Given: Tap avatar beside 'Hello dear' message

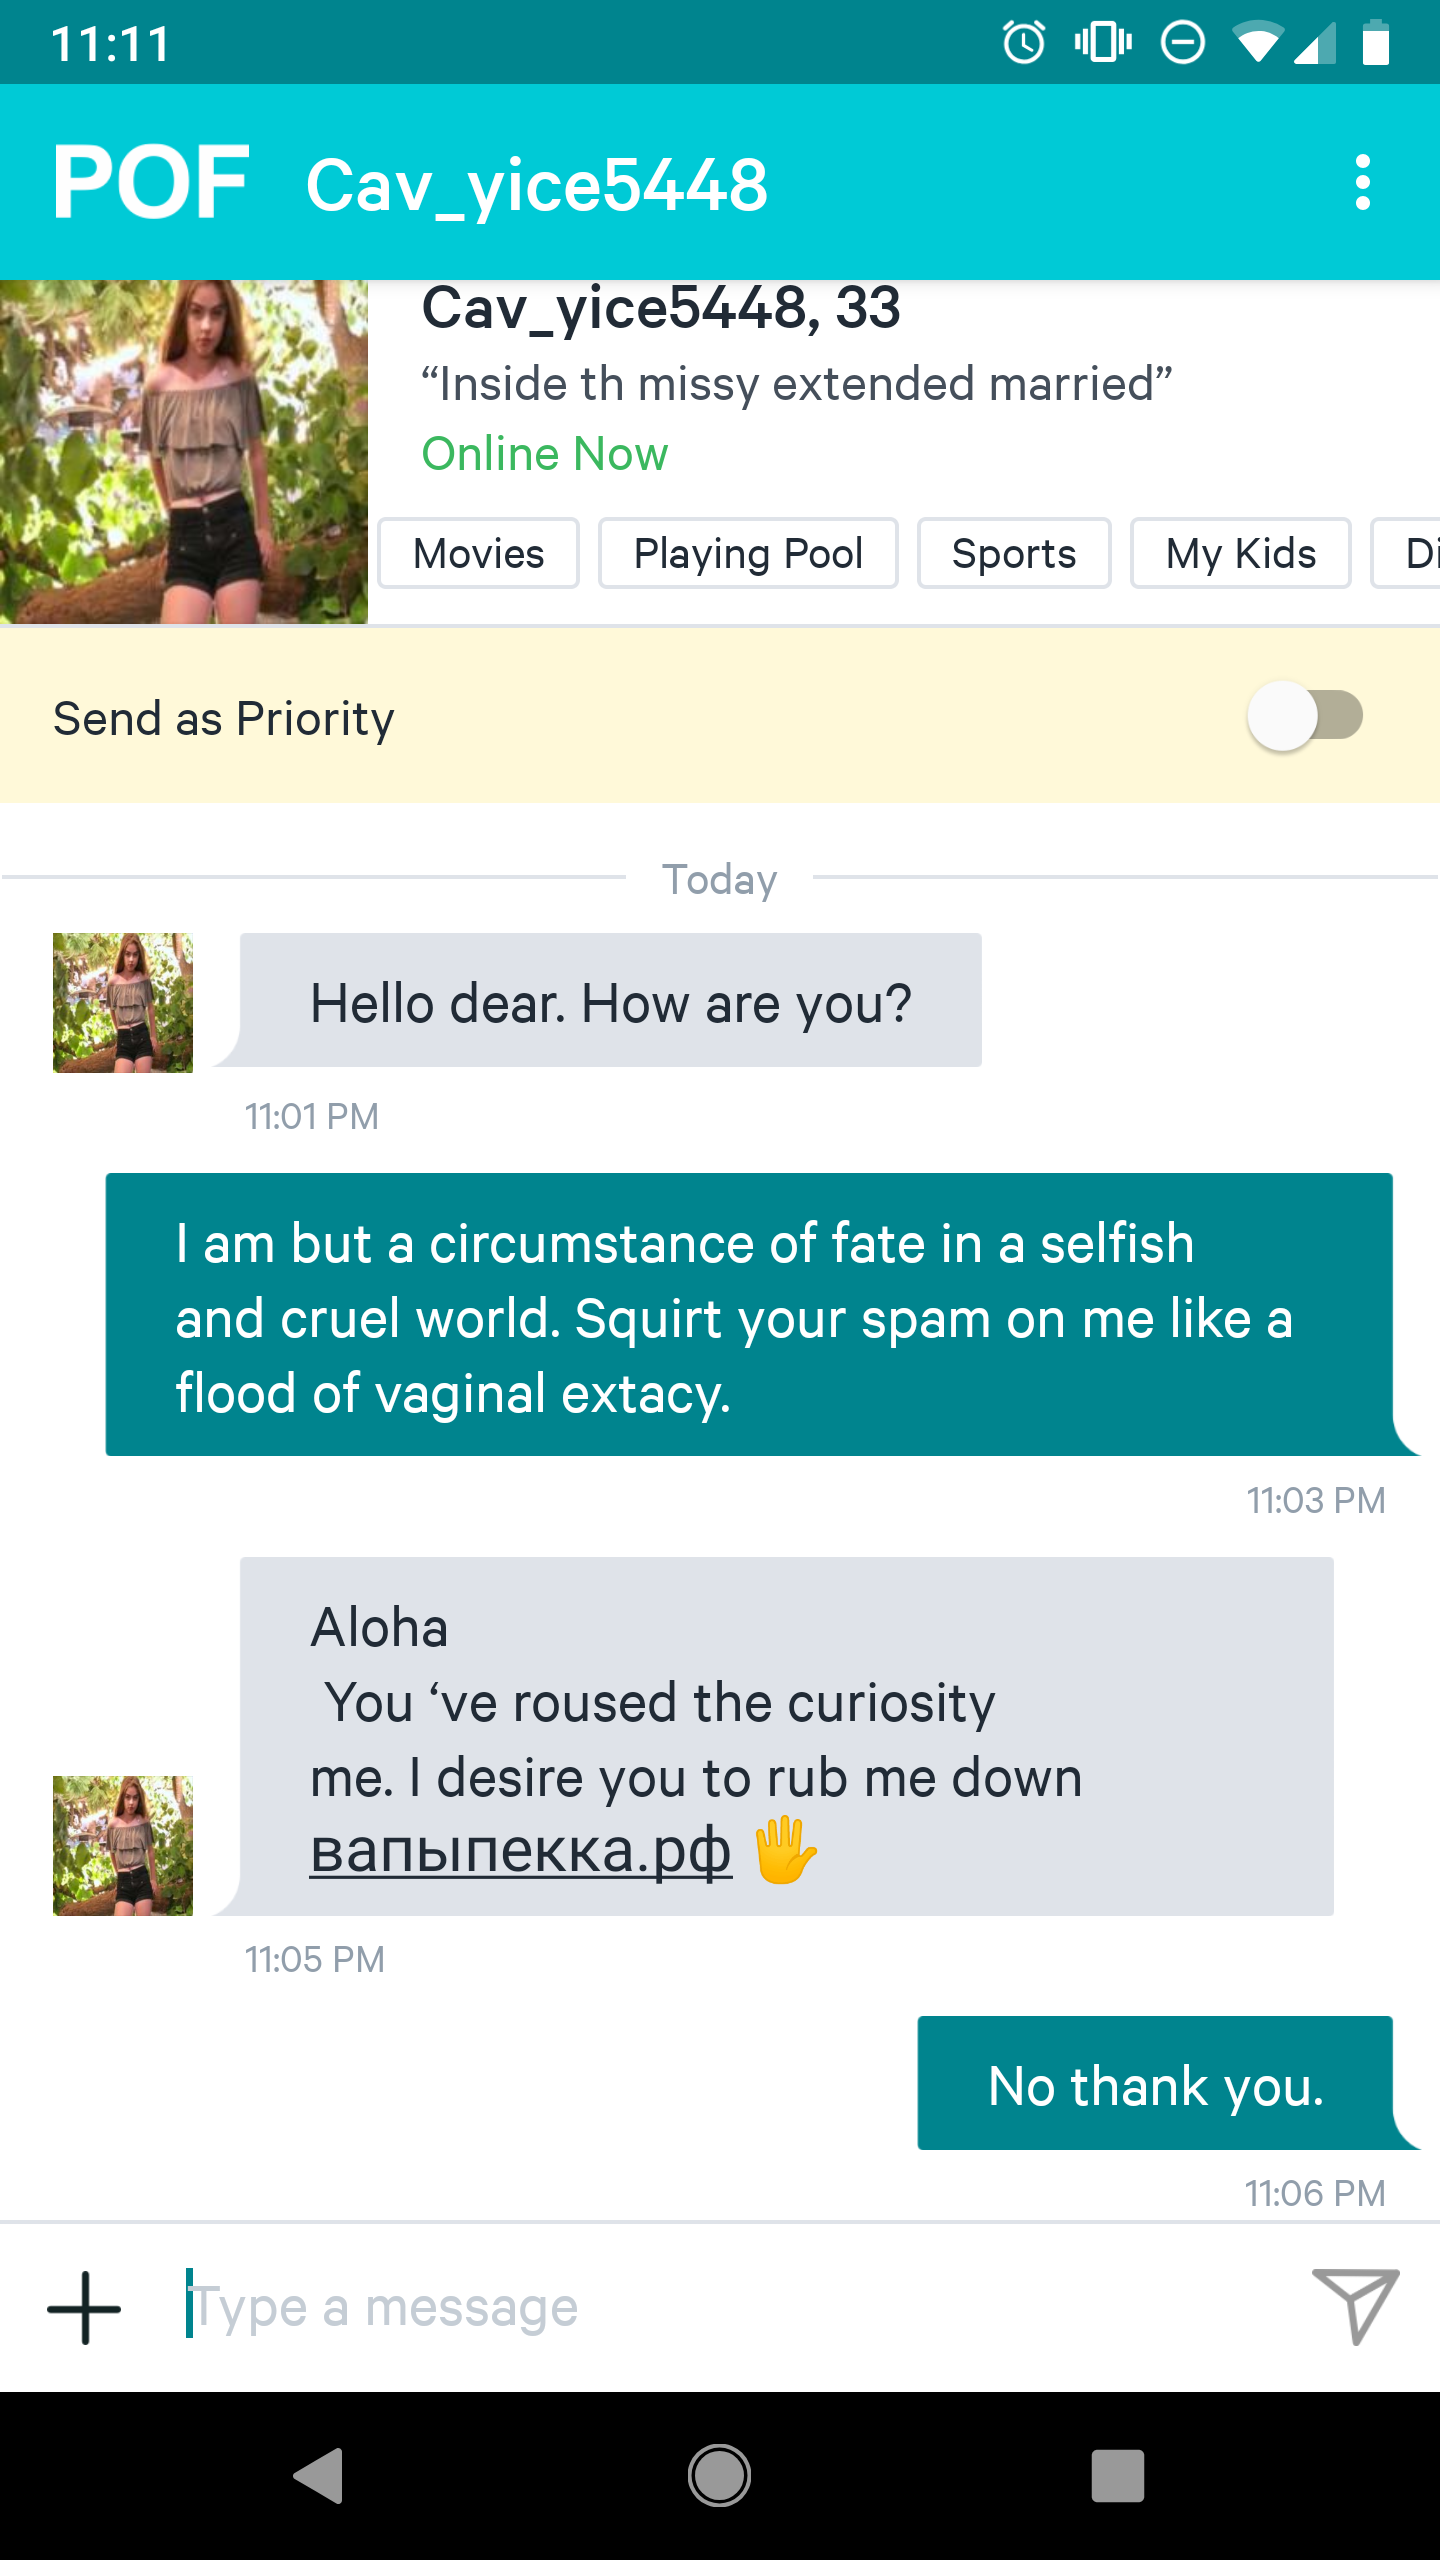Looking at the screenshot, I should (x=123, y=1003).
